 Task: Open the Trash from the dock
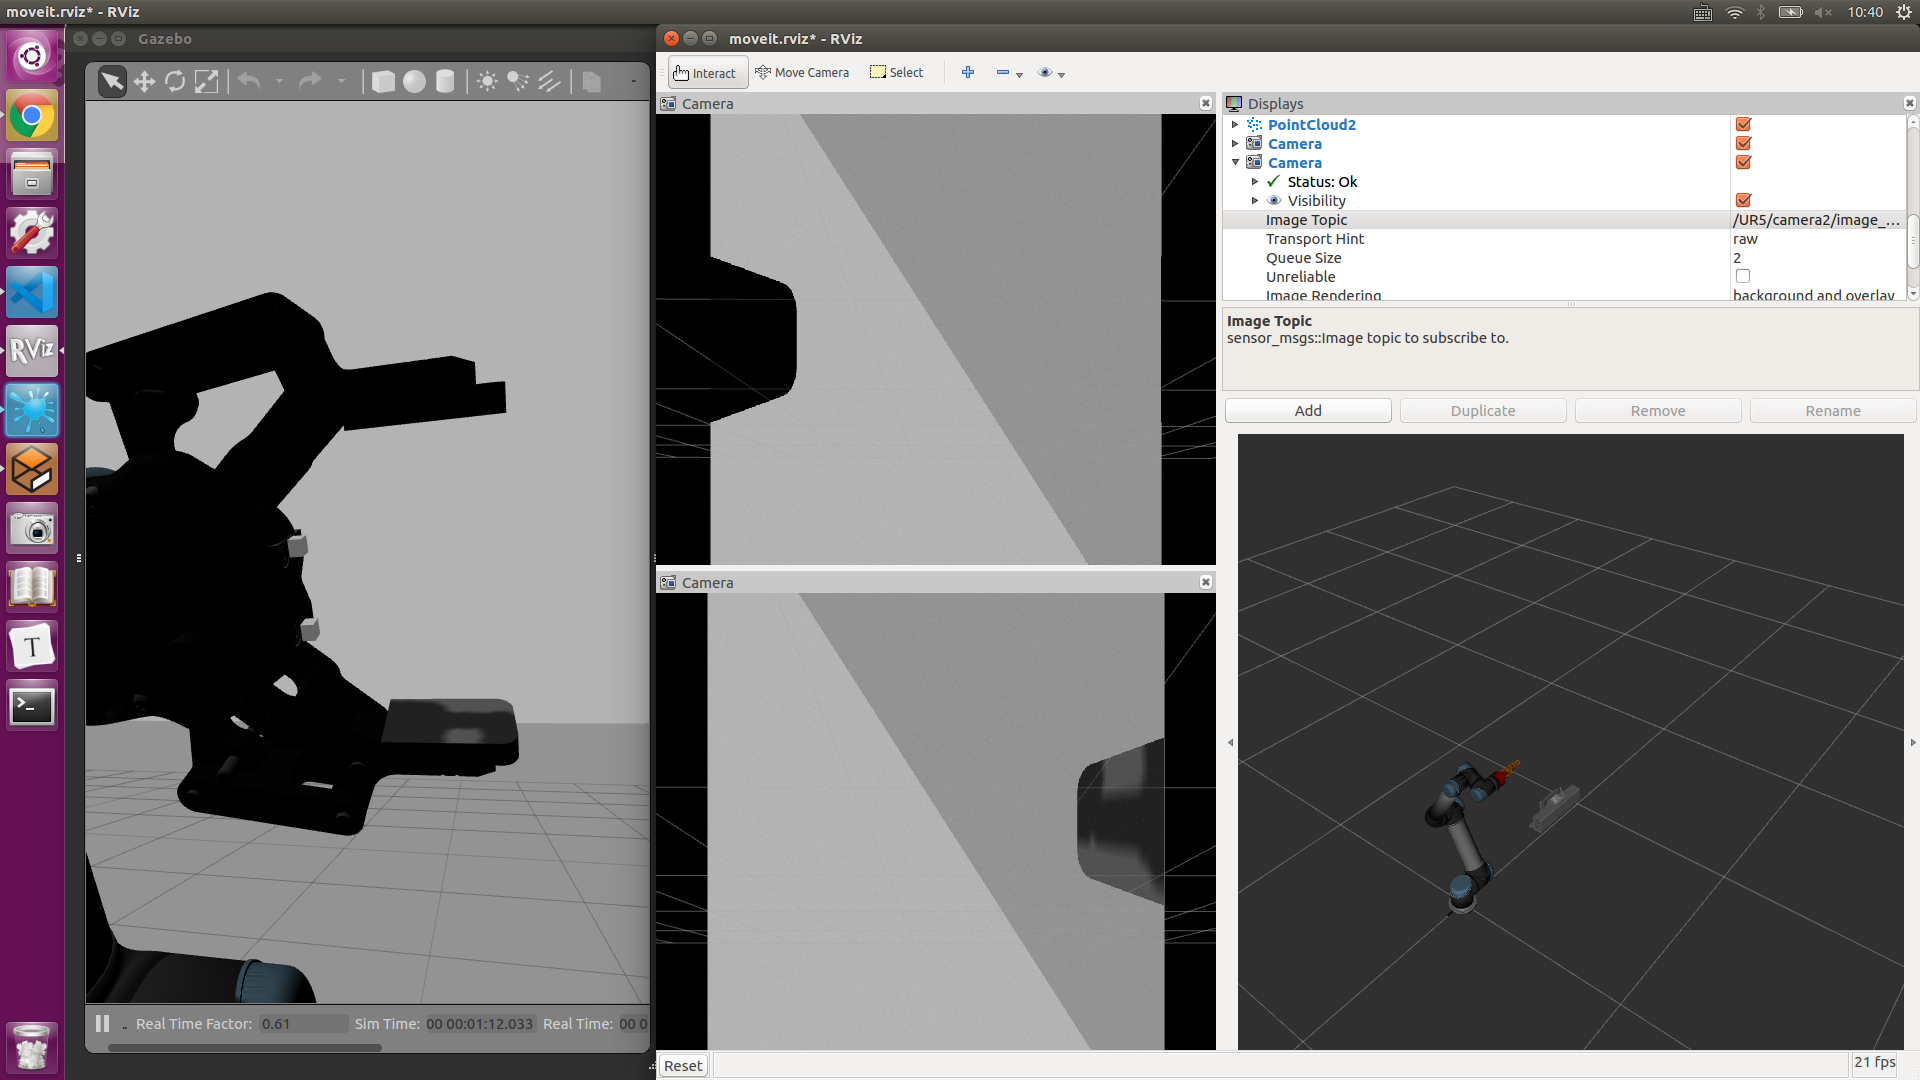[32, 1047]
